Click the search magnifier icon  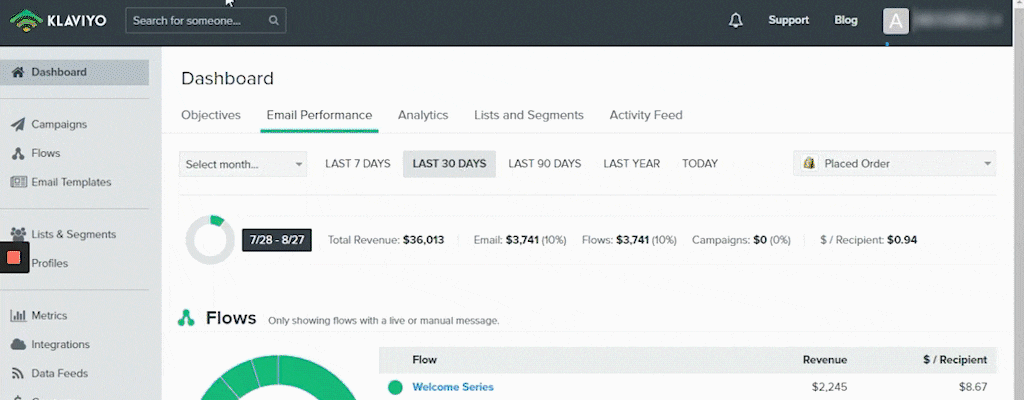coord(274,20)
